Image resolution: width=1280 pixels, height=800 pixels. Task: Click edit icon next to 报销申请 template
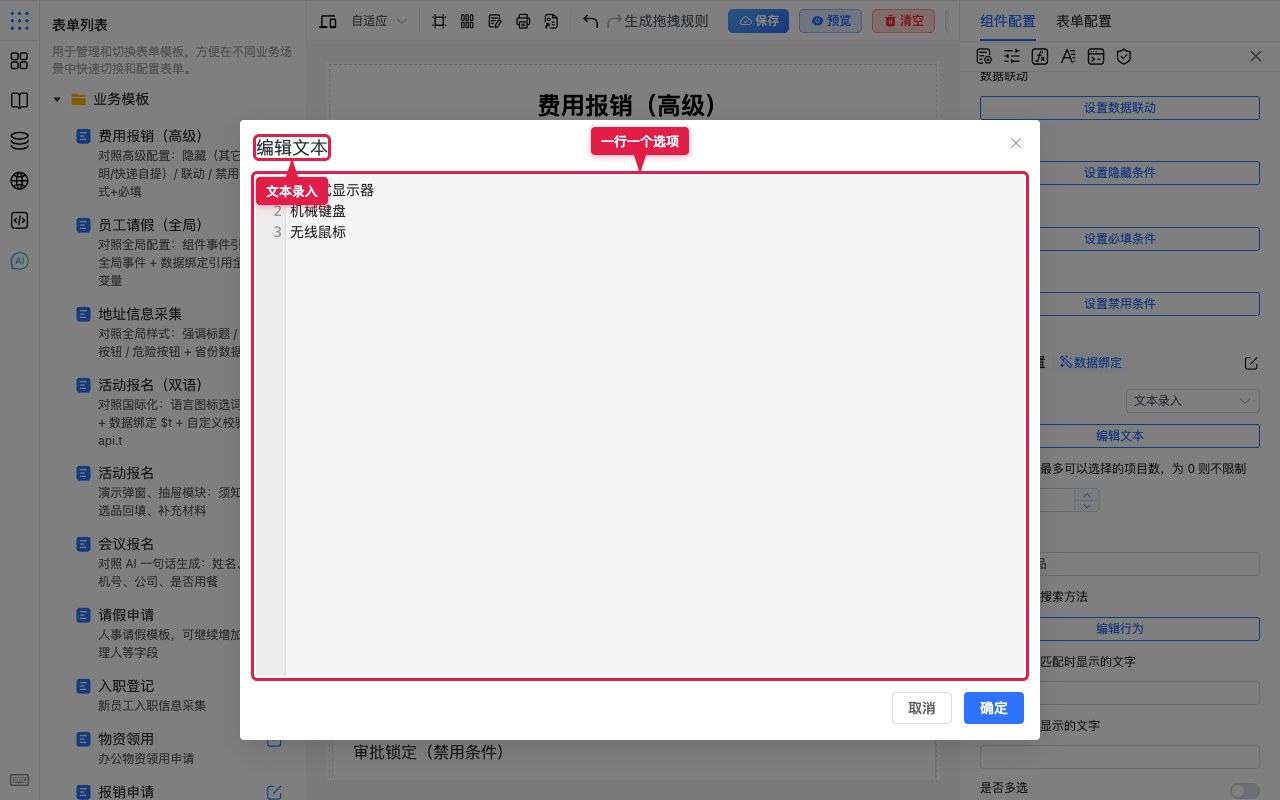(274, 792)
